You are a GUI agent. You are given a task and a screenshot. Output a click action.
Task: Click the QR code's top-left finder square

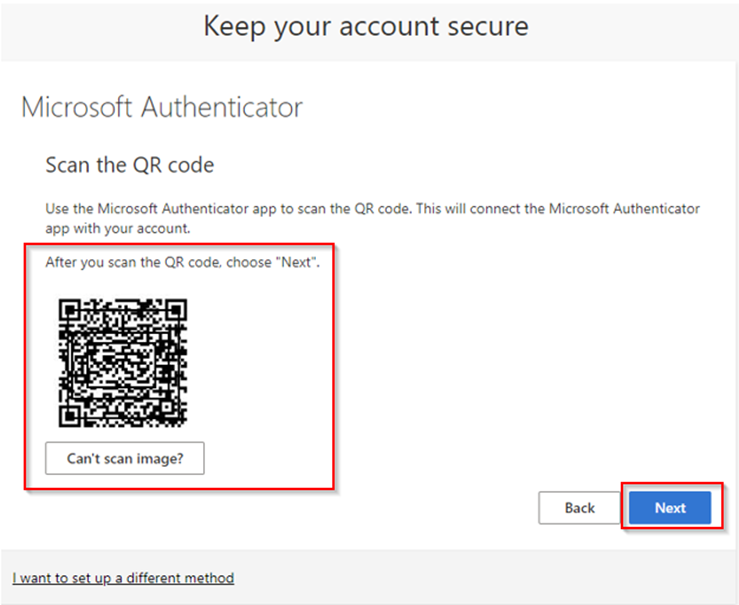coord(70,308)
